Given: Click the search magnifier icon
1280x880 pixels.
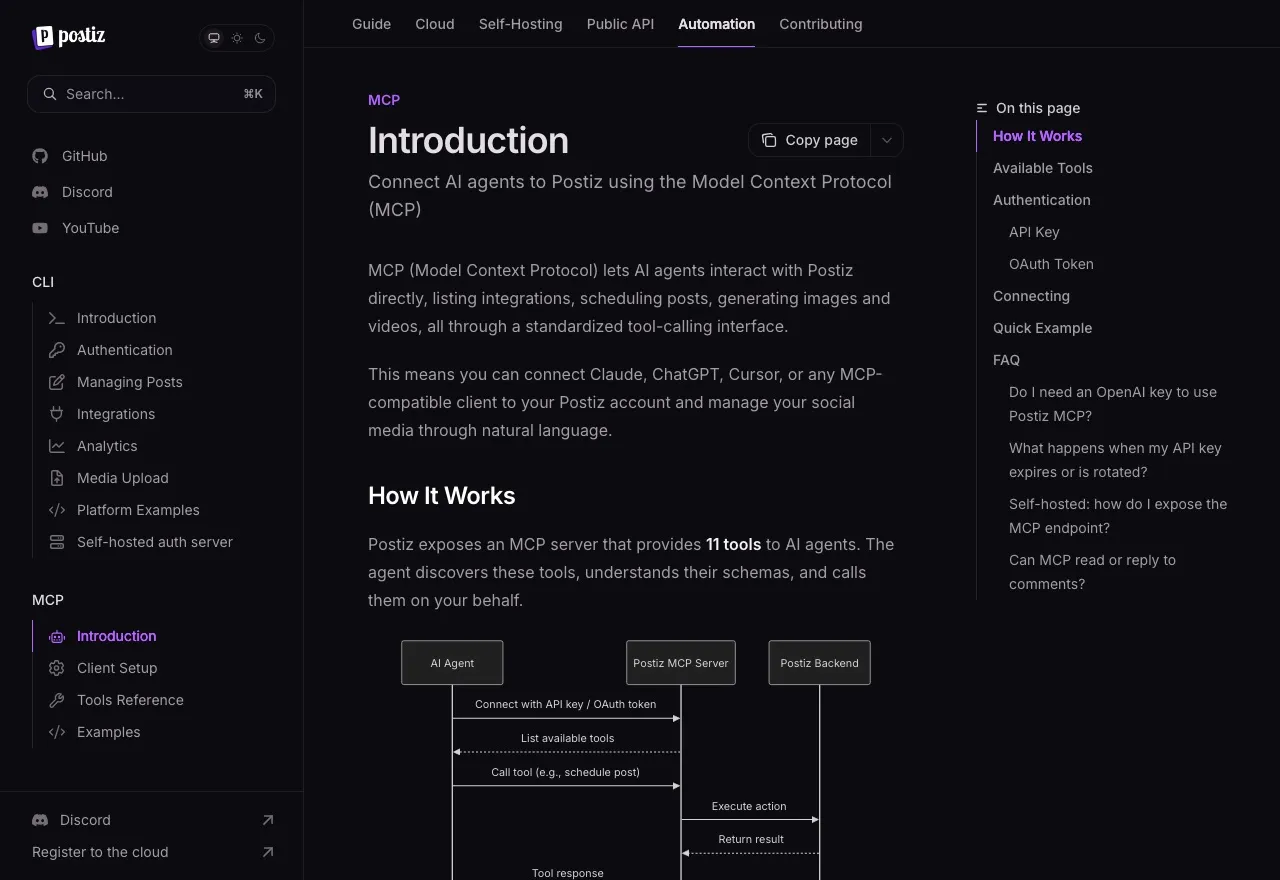Looking at the screenshot, I should [x=49, y=94].
